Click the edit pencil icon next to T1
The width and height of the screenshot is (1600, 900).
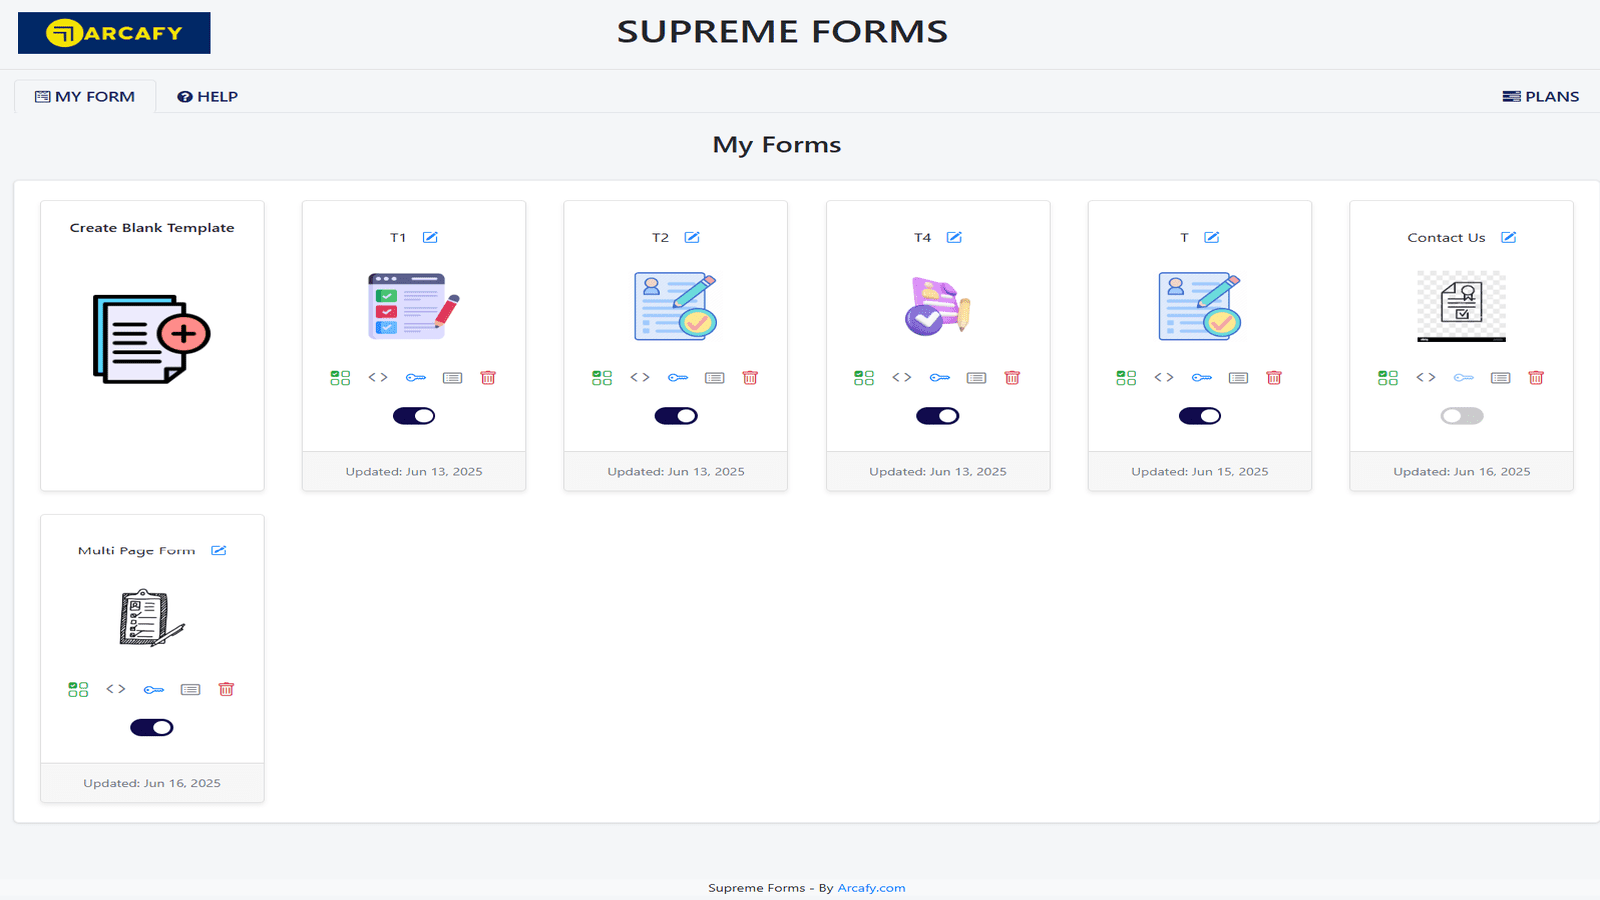430,237
